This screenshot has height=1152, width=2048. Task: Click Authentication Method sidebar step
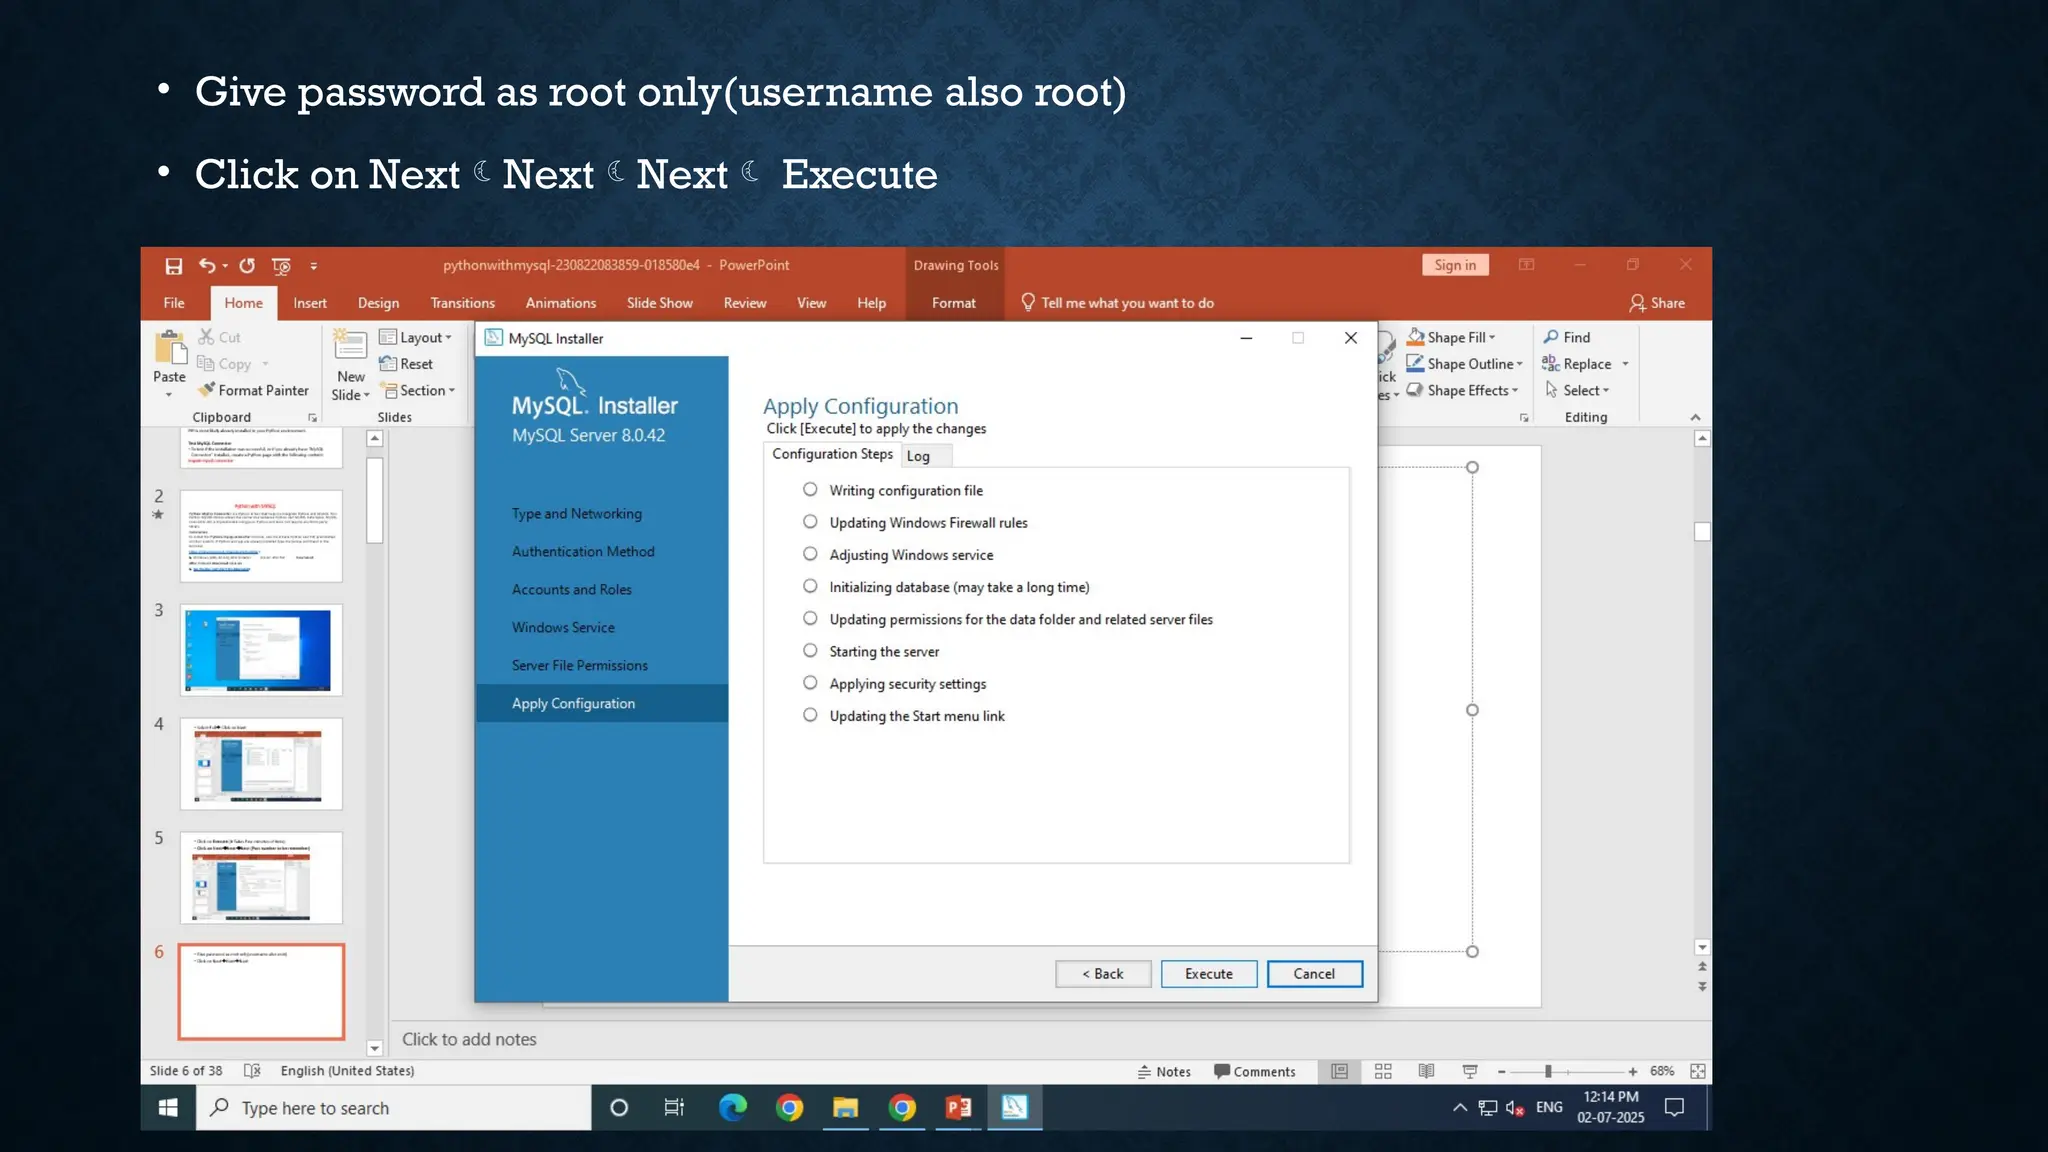583,552
